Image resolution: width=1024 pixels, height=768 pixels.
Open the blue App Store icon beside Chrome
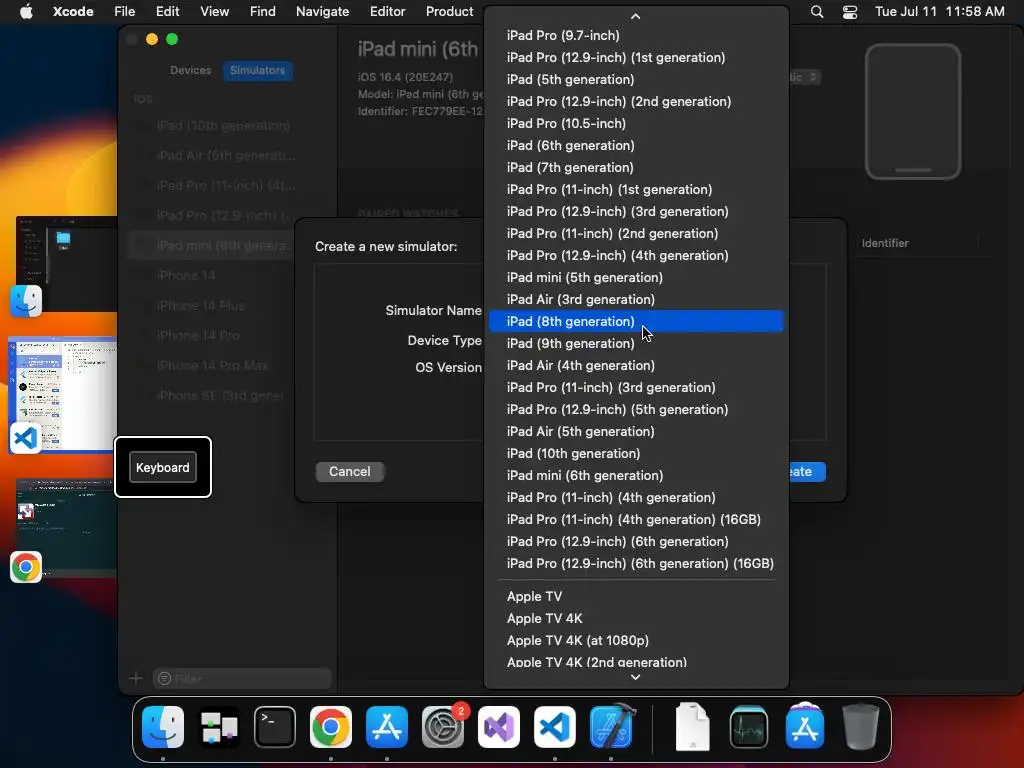[387, 727]
